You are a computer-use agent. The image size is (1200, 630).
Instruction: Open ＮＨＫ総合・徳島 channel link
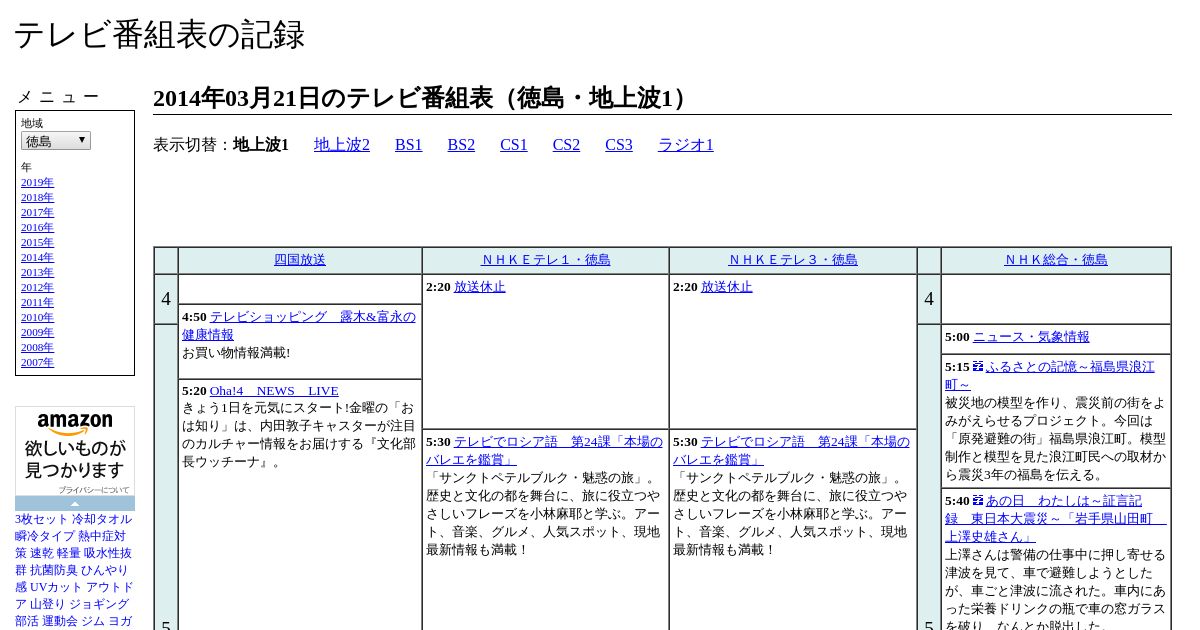tap(1056, 260)
